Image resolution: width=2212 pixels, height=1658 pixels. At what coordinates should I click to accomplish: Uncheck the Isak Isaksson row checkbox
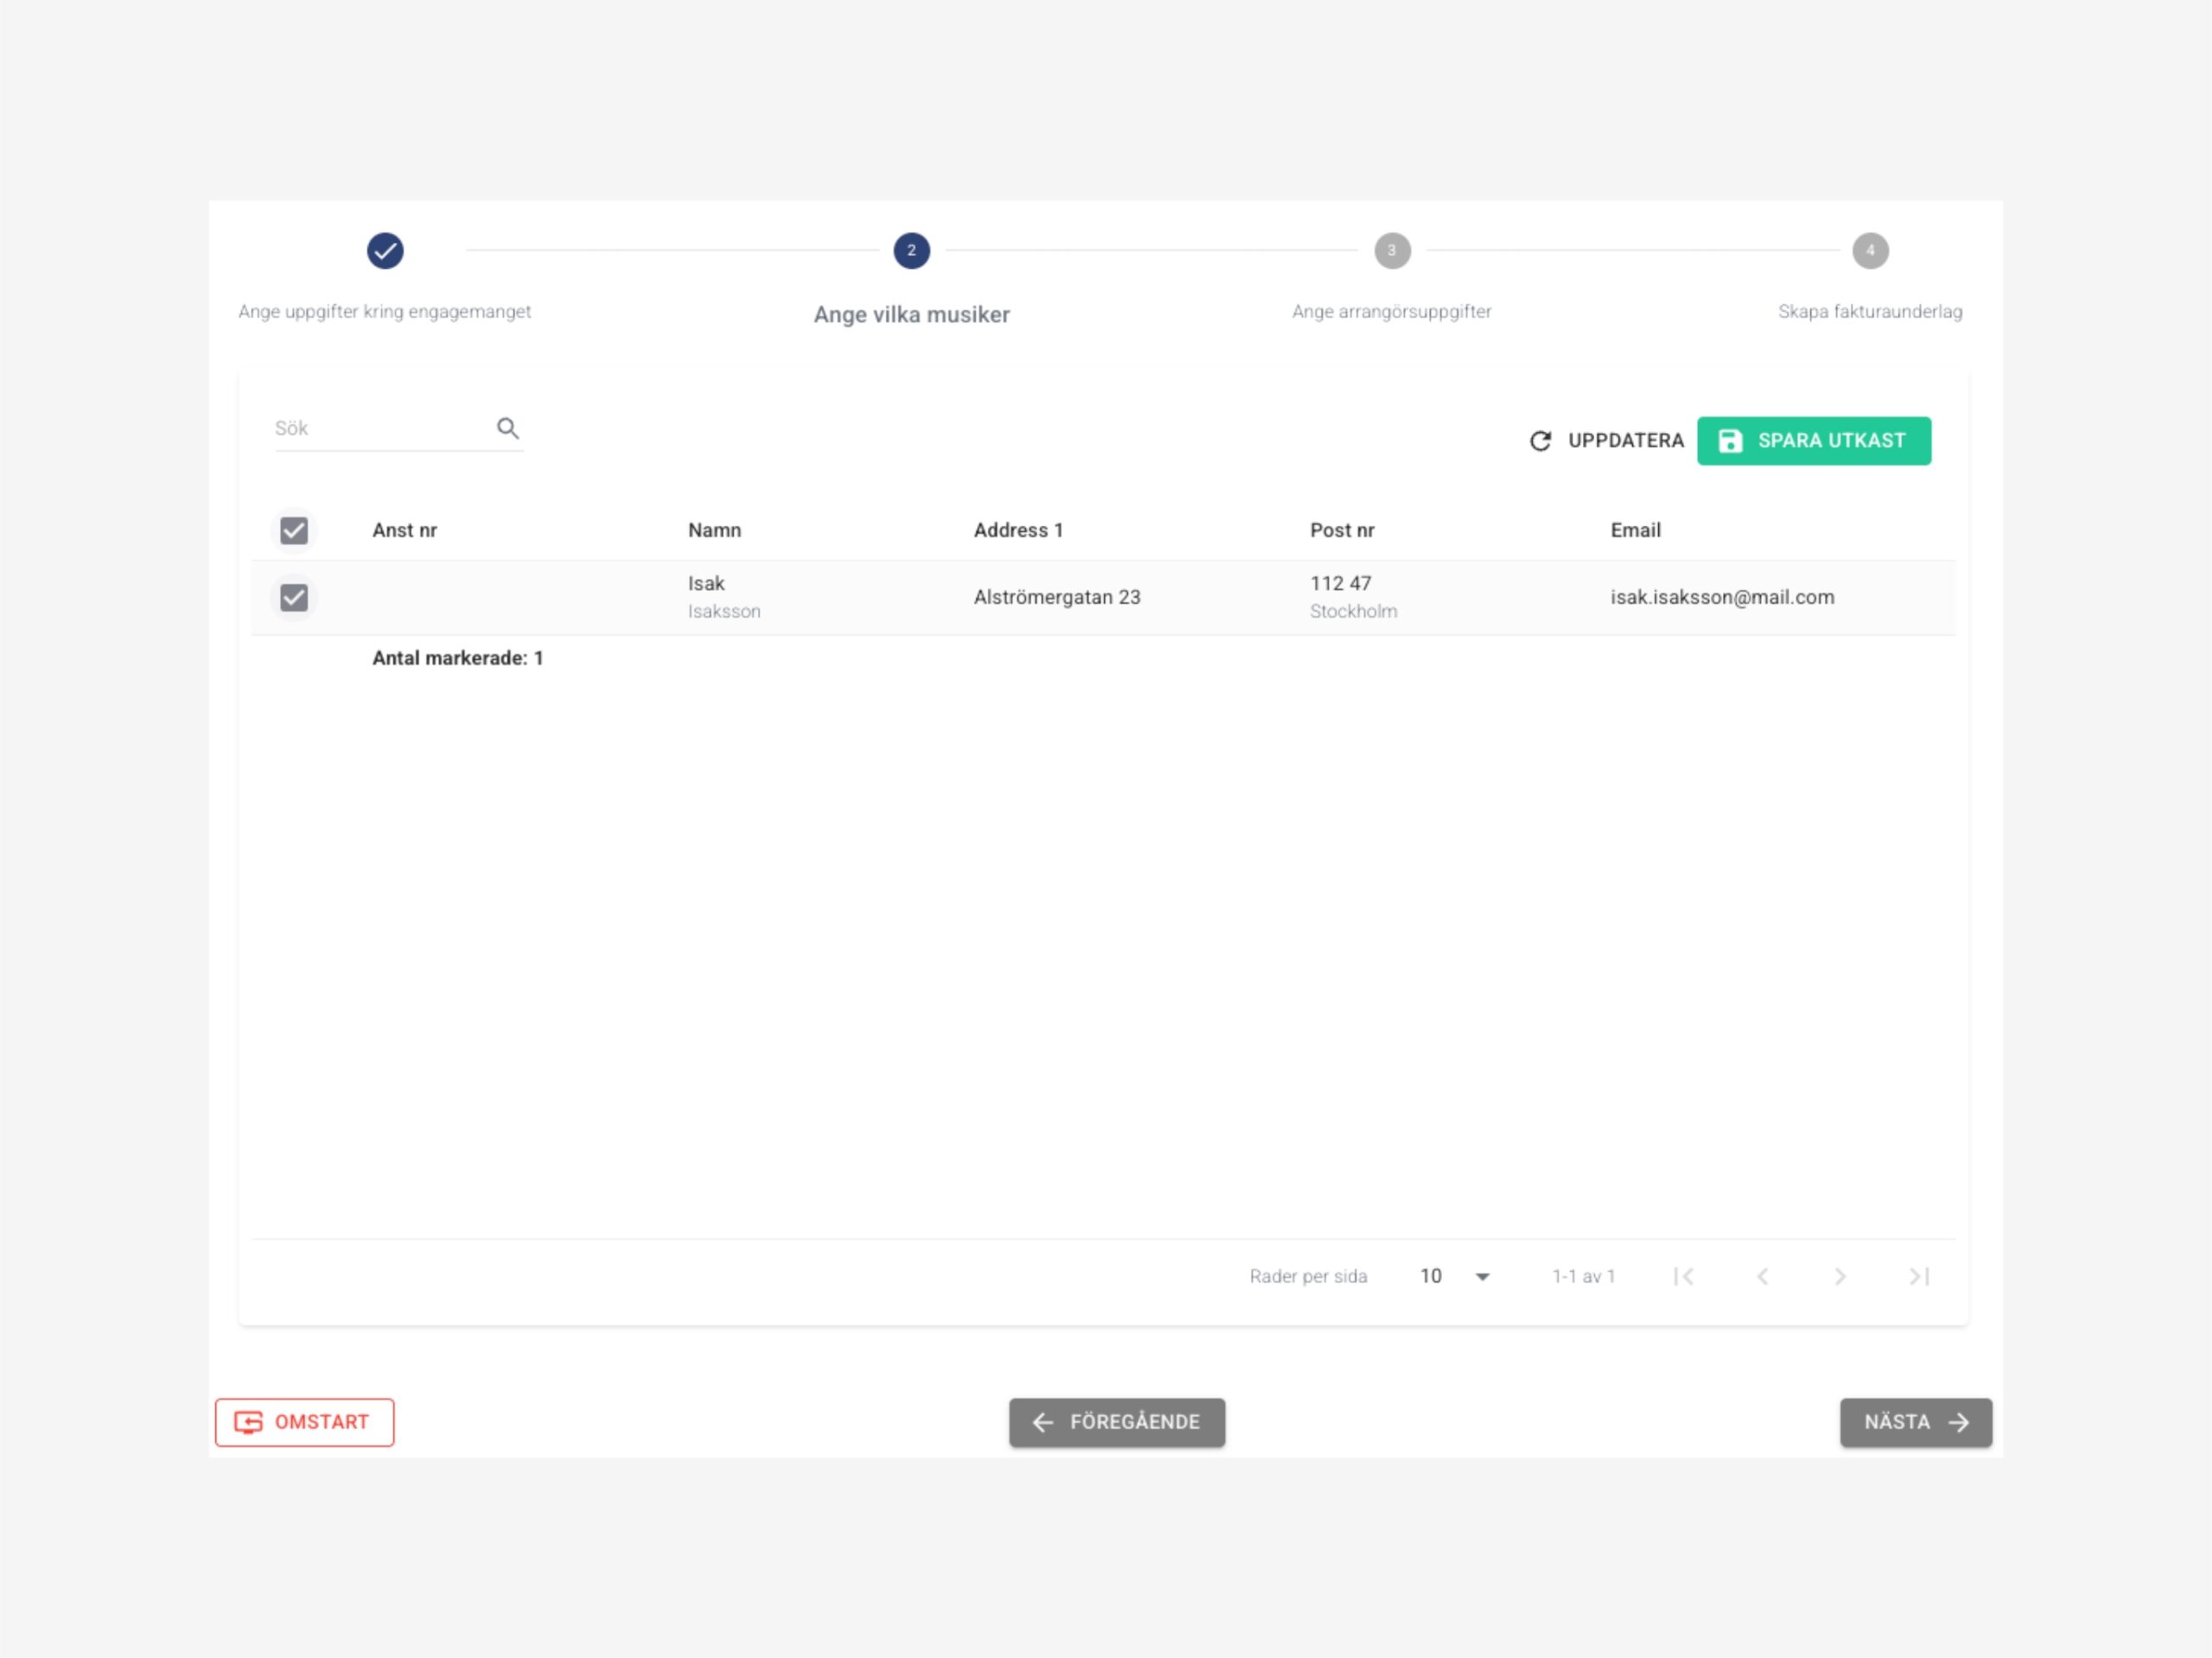point(294,598)
